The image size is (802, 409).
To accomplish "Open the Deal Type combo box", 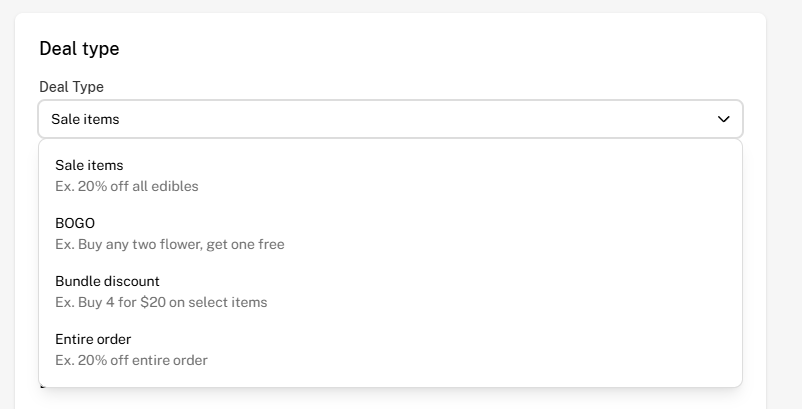I will click(390, 119).
